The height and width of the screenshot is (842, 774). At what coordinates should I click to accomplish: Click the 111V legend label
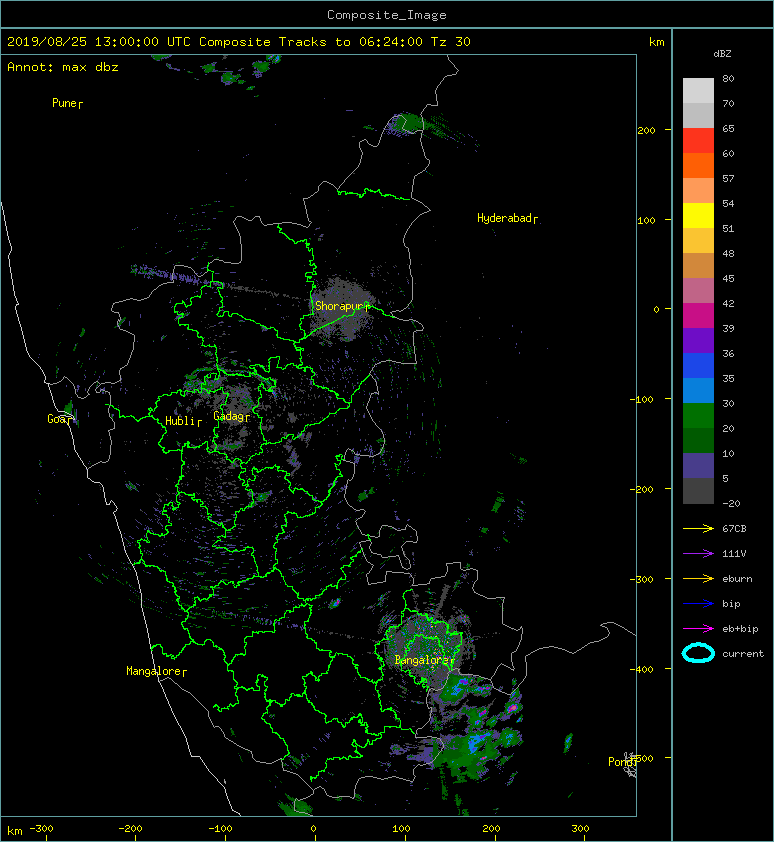click(734, 554)
